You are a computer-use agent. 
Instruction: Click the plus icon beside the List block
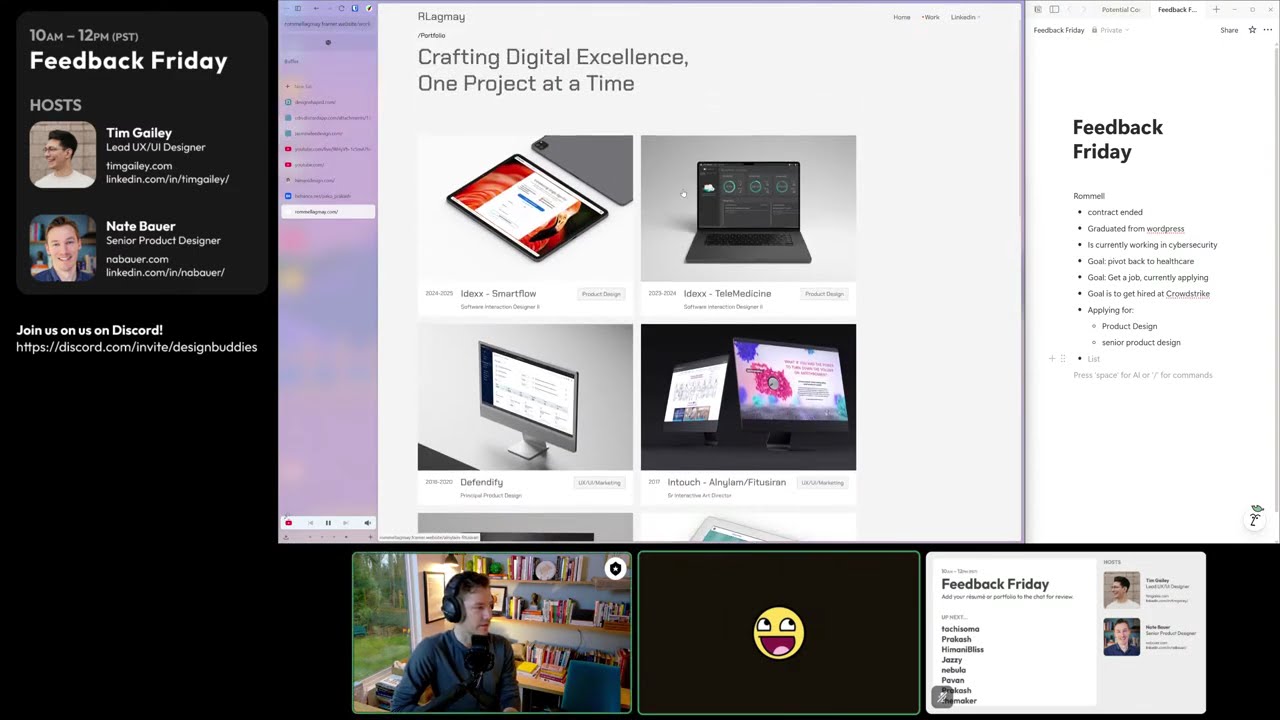1051,358
